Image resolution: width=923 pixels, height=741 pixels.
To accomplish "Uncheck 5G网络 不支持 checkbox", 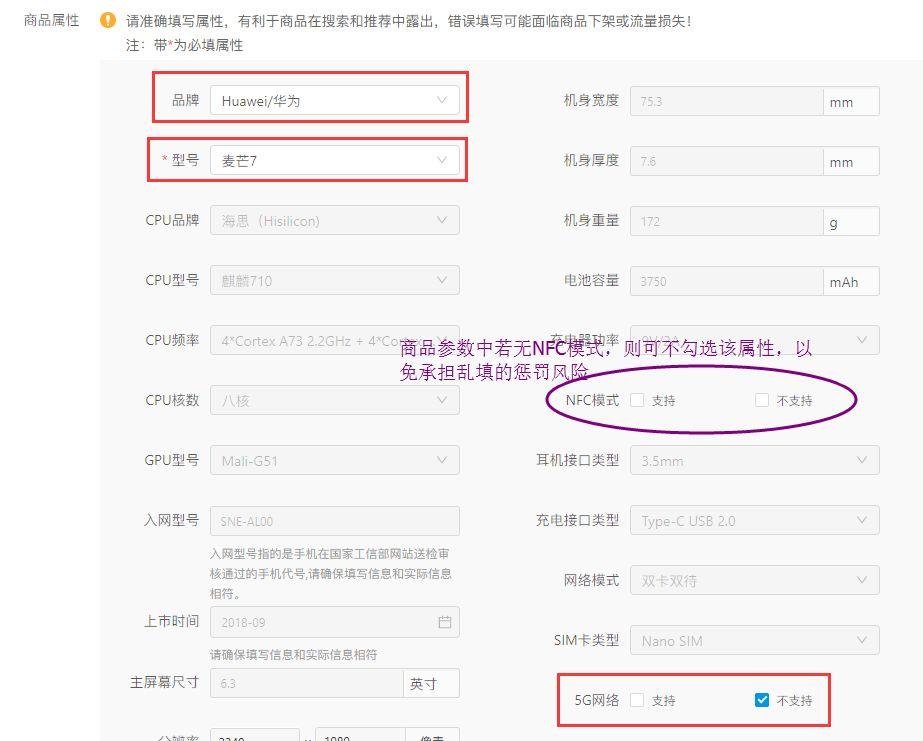I will tap(762, 700).
